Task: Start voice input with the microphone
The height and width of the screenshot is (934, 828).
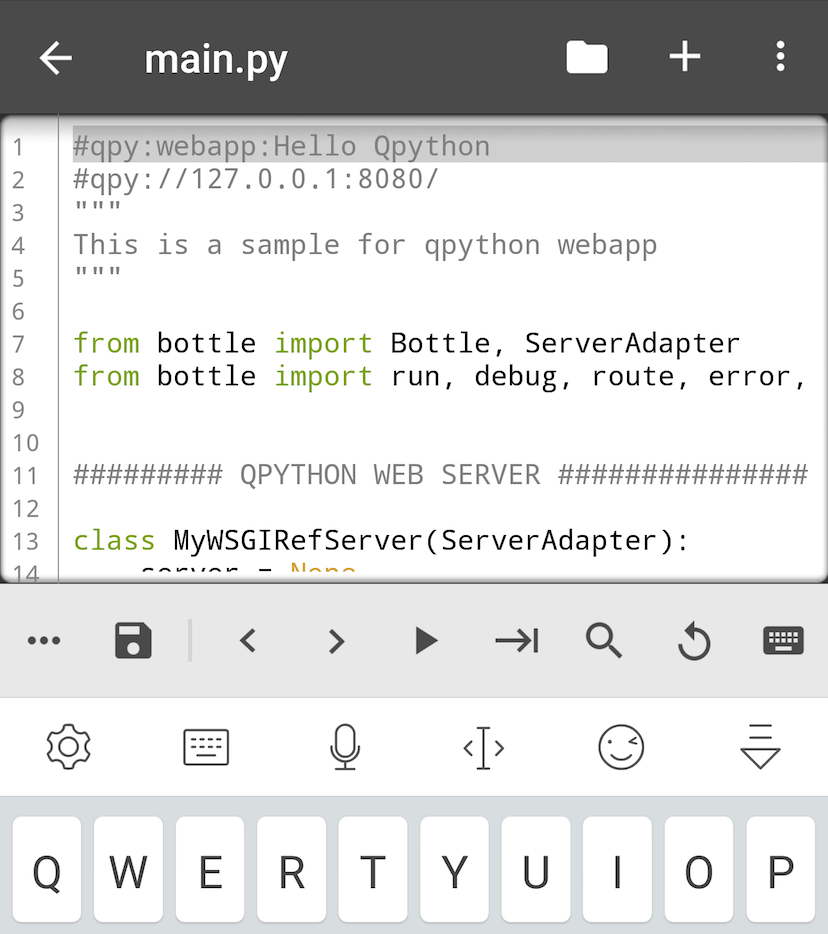Action: (x=345, y=746)
